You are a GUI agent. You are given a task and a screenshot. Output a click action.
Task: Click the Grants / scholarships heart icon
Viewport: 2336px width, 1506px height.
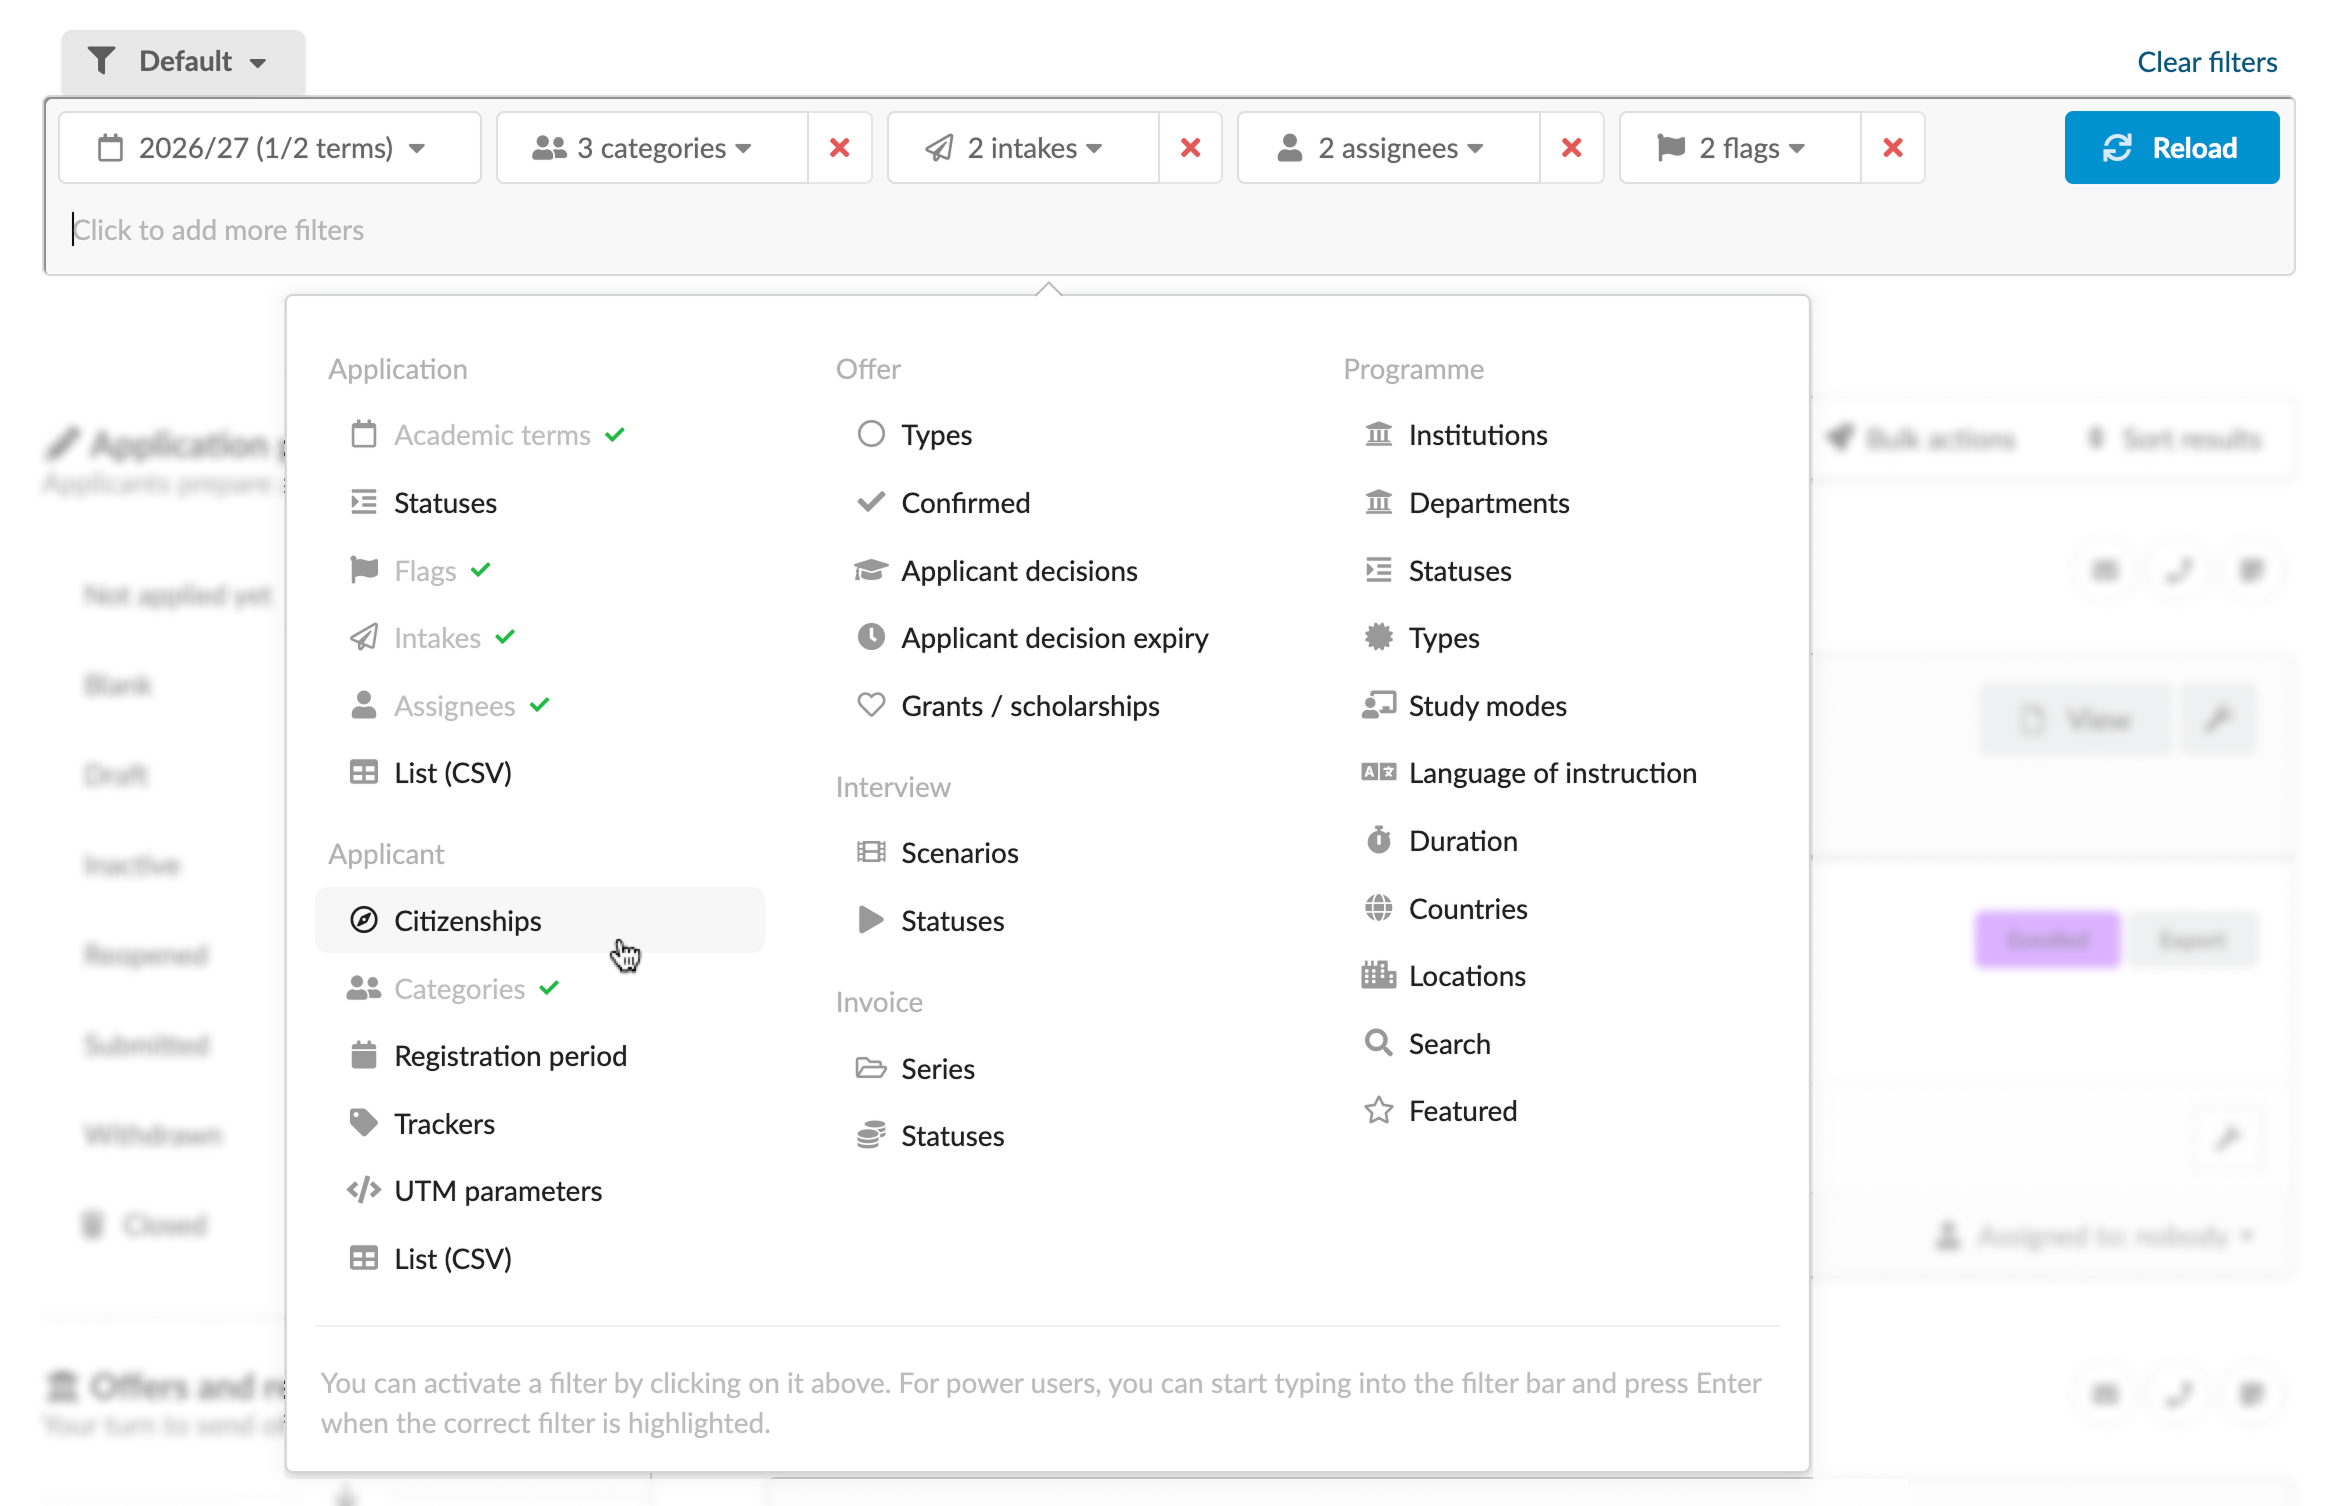click(871, 705)
